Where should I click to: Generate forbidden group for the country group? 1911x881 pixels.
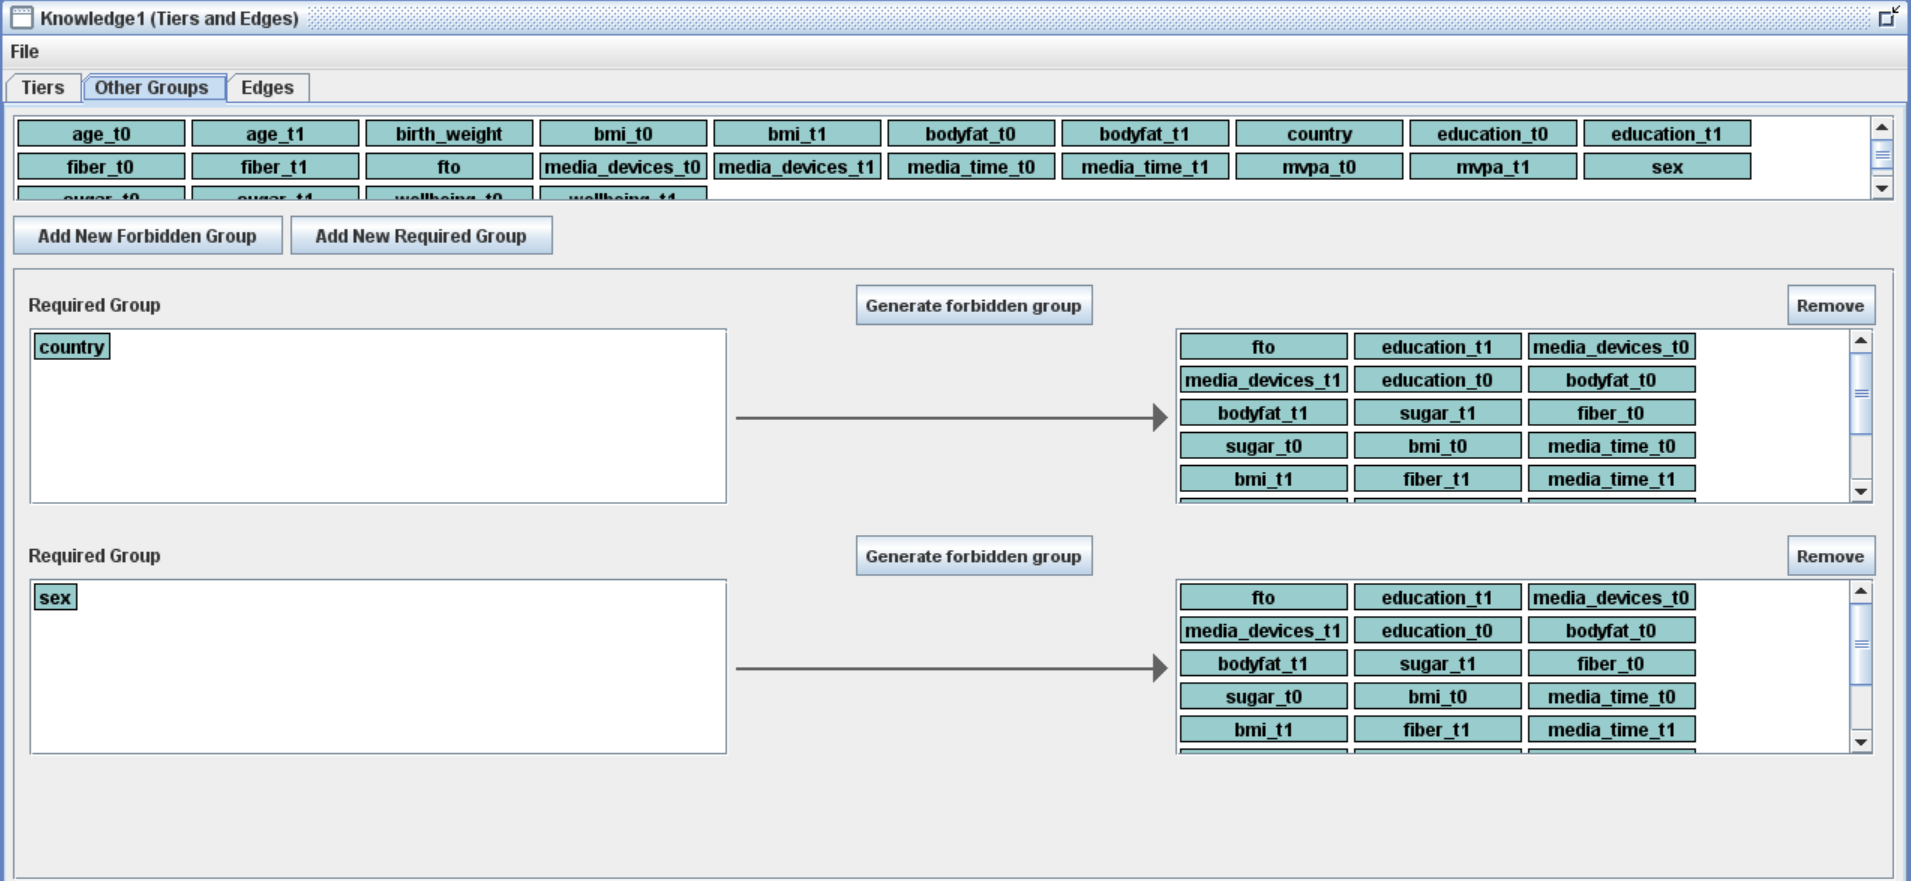pyautogui.click(x=973, y=306)
